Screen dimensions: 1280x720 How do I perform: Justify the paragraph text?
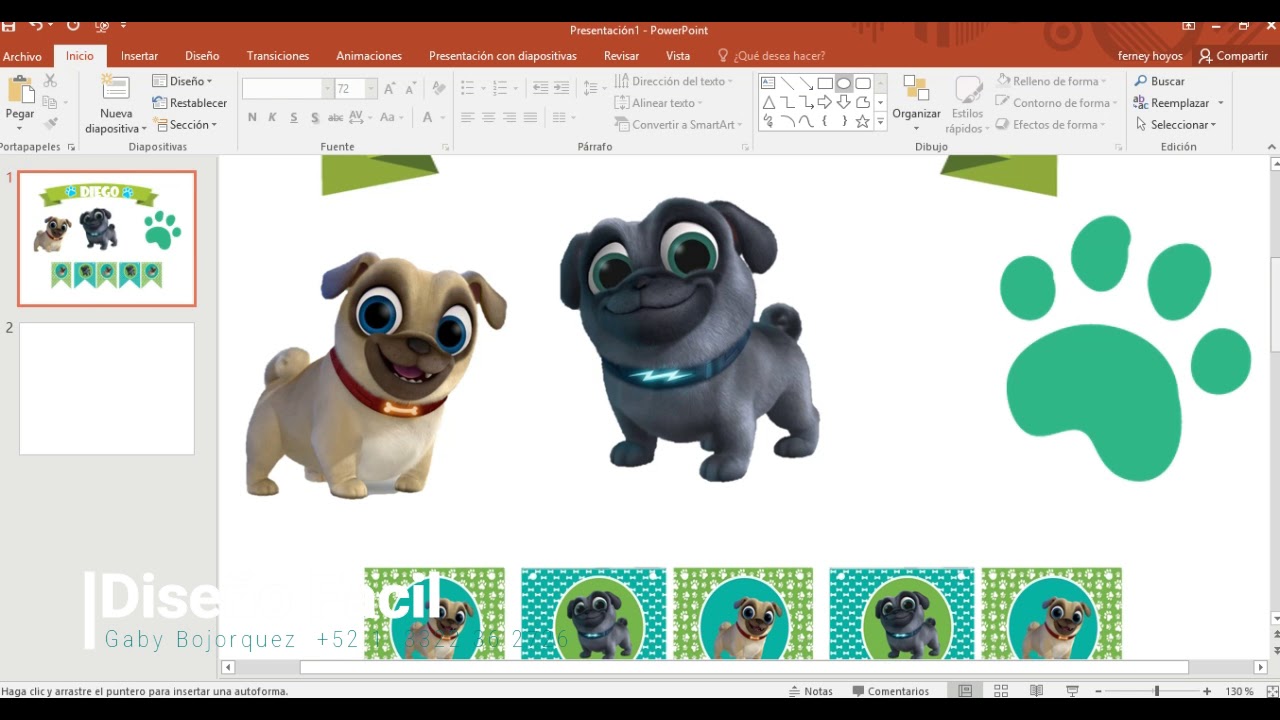click(530, 117)
